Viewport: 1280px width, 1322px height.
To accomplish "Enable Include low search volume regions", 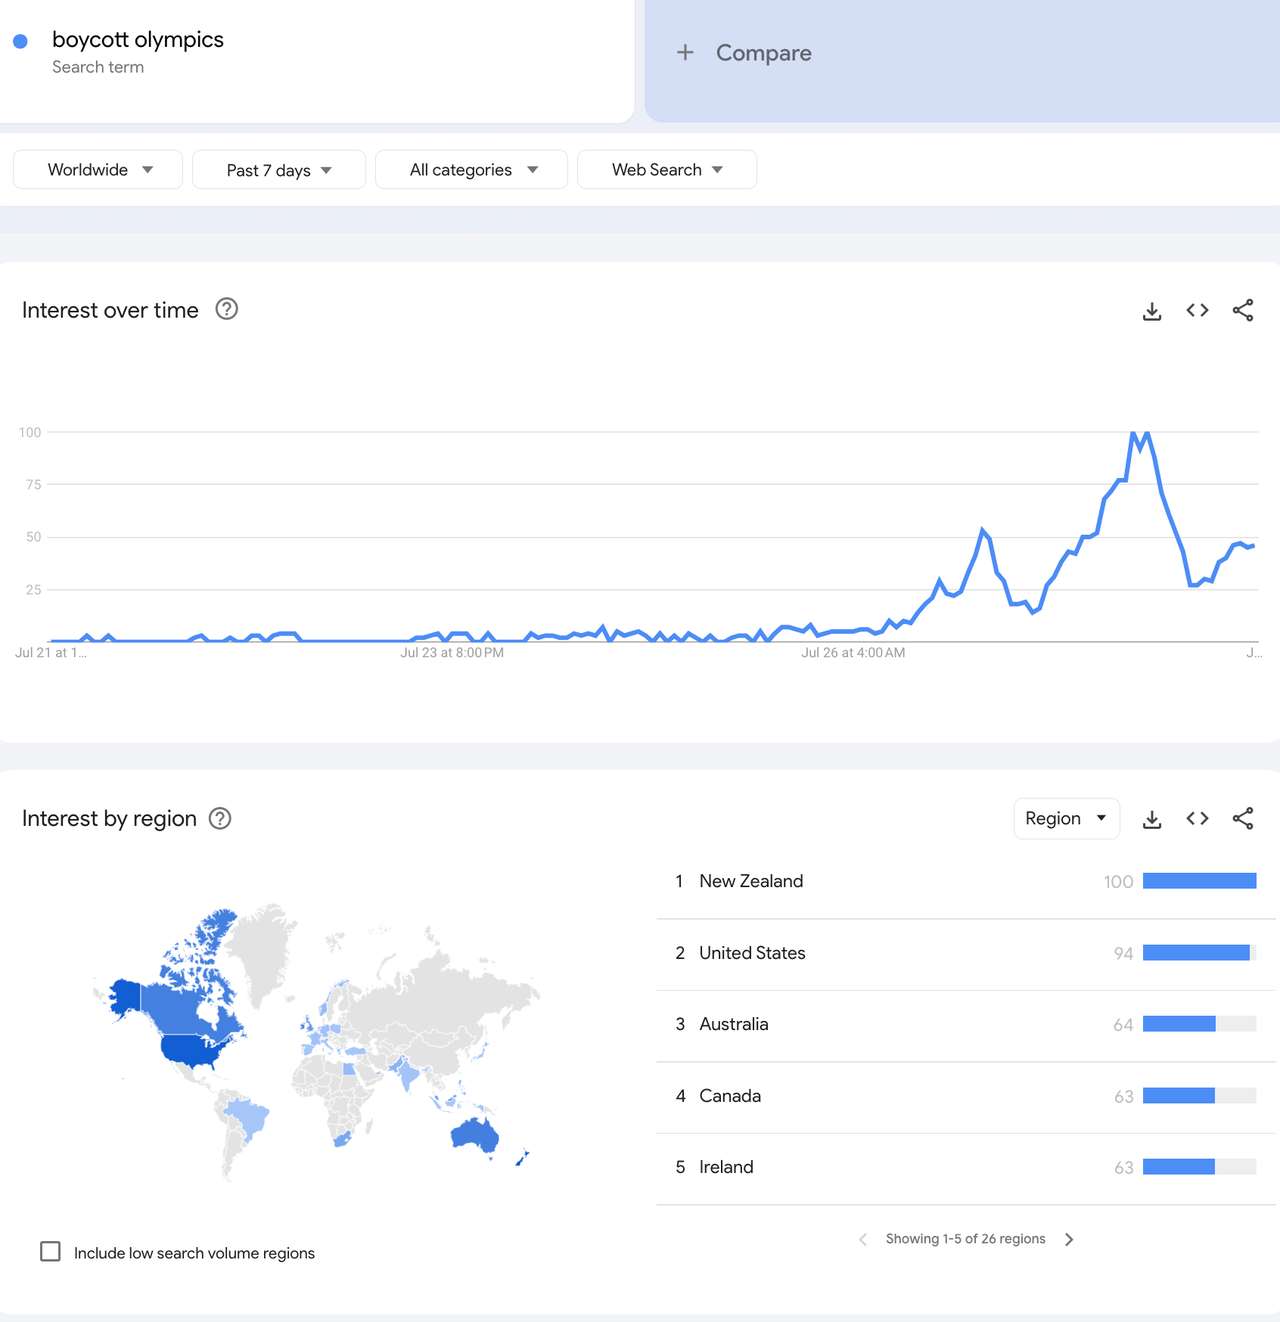I will [50, 1251].
